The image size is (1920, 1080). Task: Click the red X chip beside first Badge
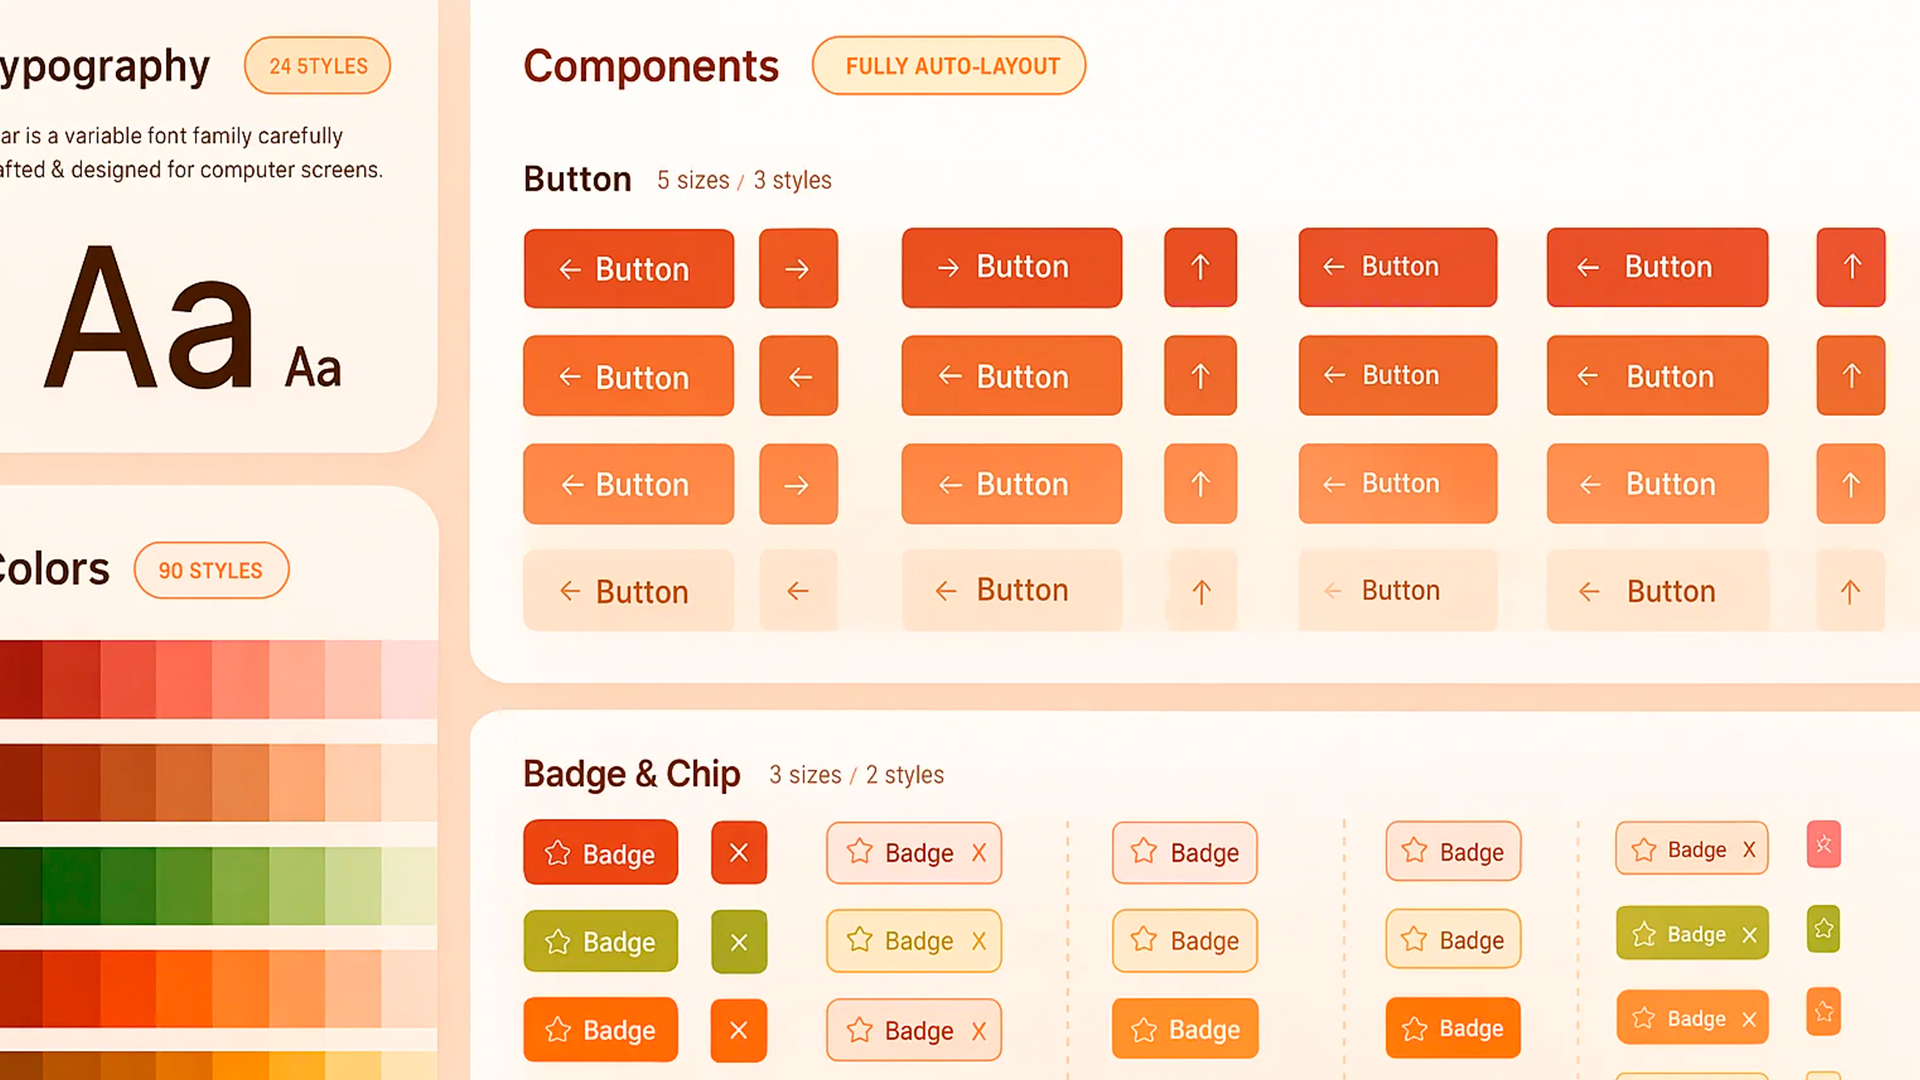pos(739,853)
